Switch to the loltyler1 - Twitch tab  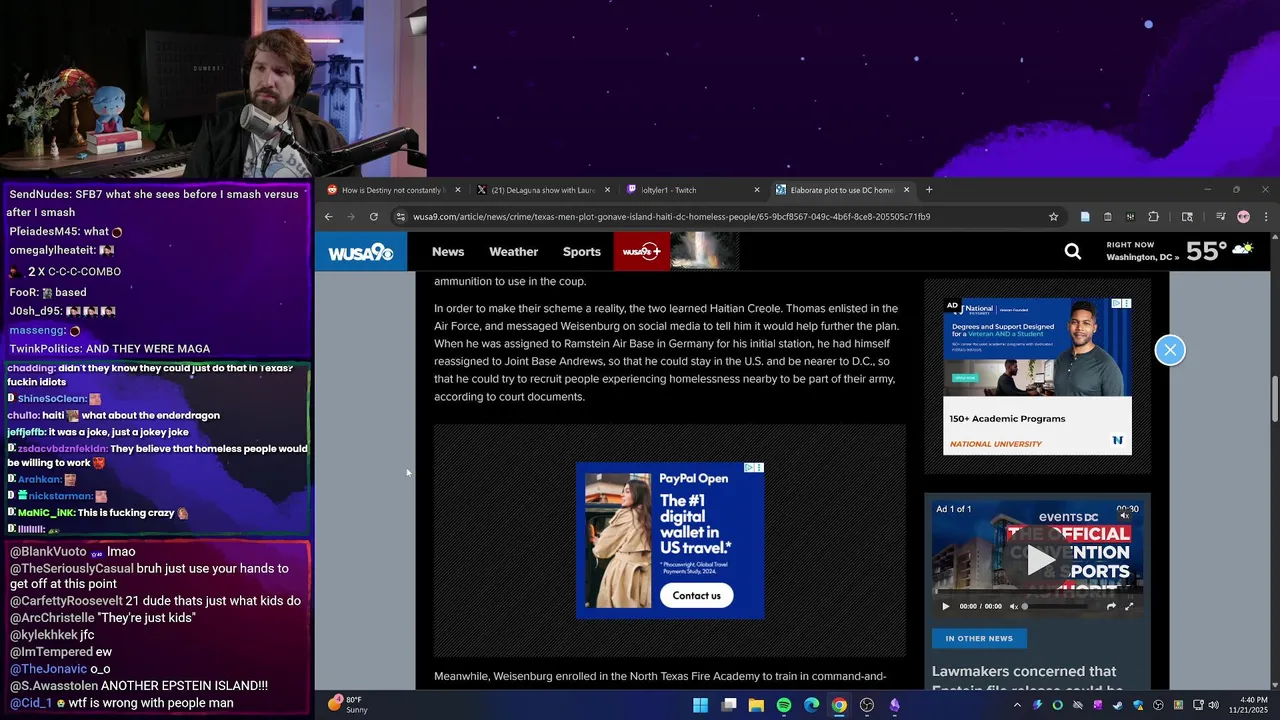point(690,189)
